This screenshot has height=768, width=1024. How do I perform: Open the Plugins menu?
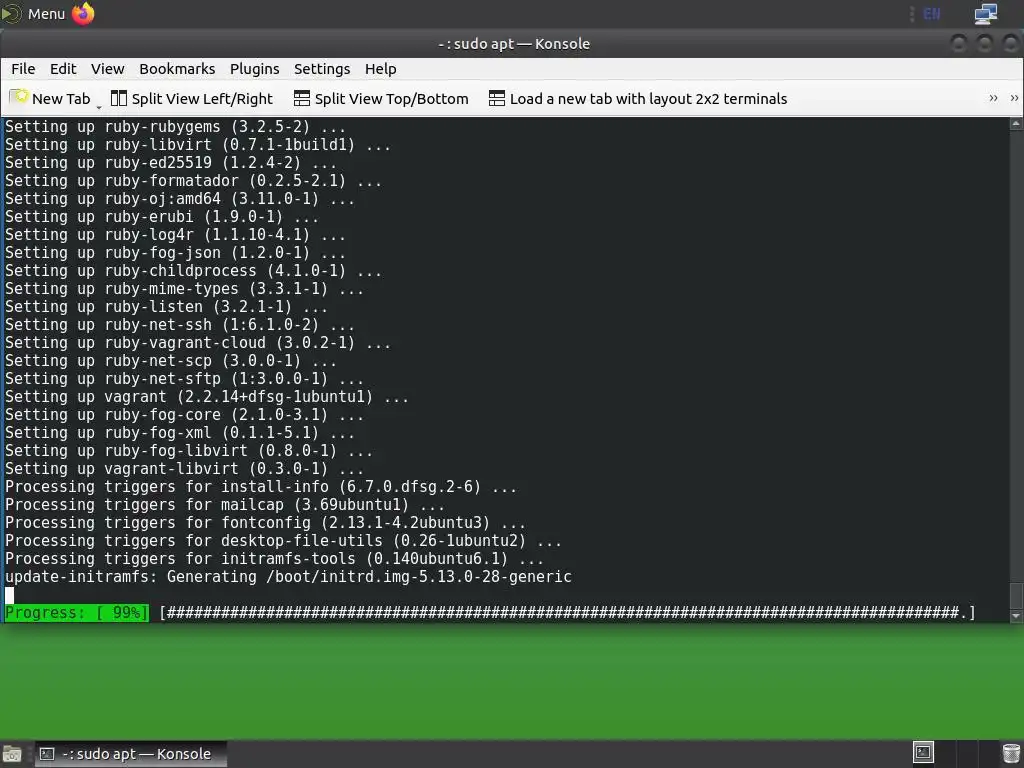255,69
